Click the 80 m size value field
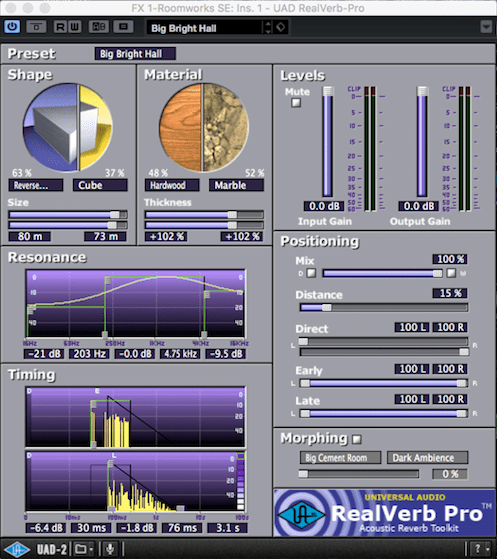This screenshot has width=497, height=559. coord(30,236)
